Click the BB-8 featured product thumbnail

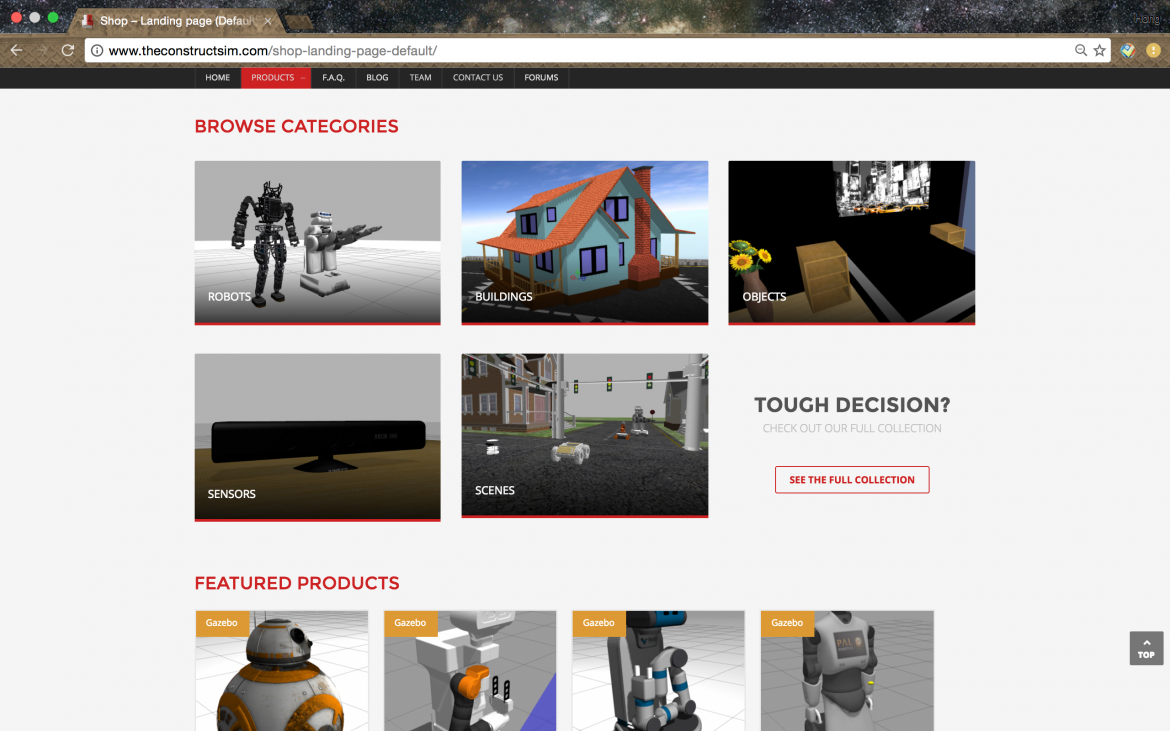tap(281, 670)
